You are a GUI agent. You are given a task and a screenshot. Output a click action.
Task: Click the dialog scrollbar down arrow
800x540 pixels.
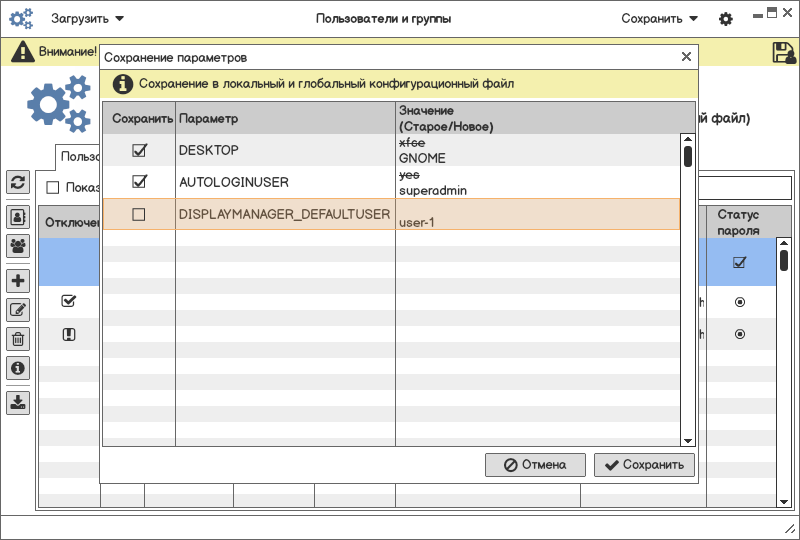[687, 440]
